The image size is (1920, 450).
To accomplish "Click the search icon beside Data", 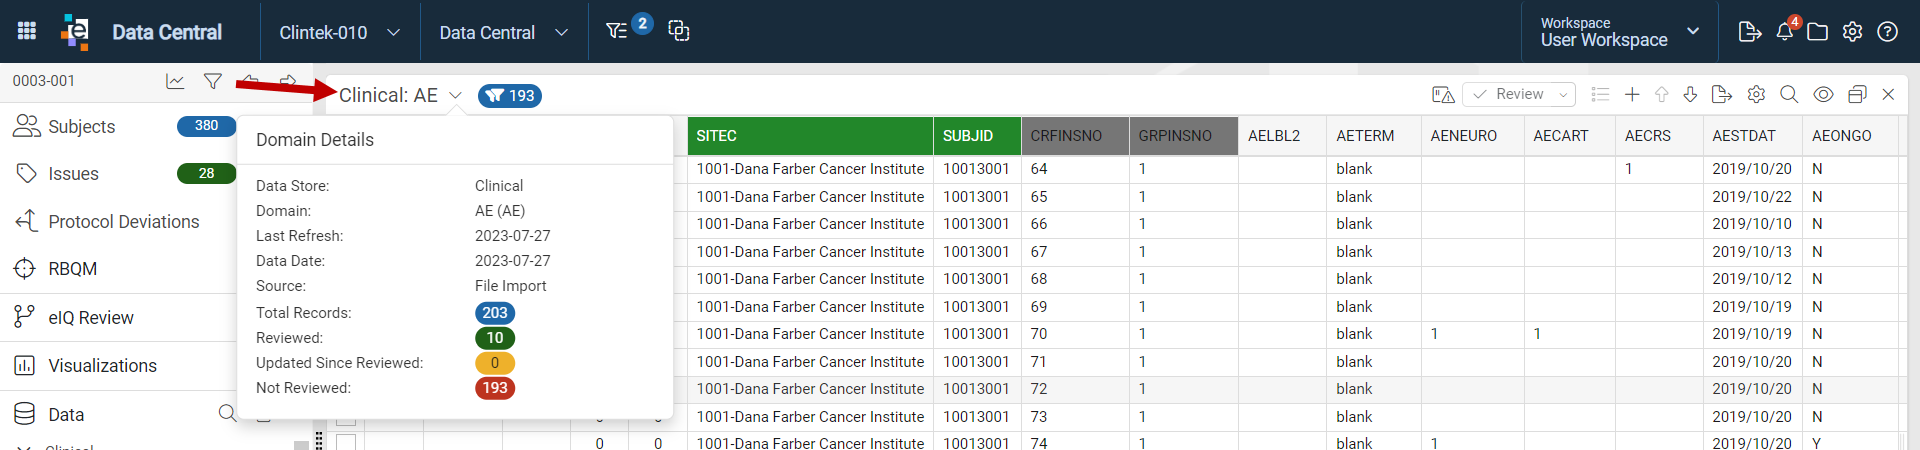I will pyautogui.click(x=227, y=414).
